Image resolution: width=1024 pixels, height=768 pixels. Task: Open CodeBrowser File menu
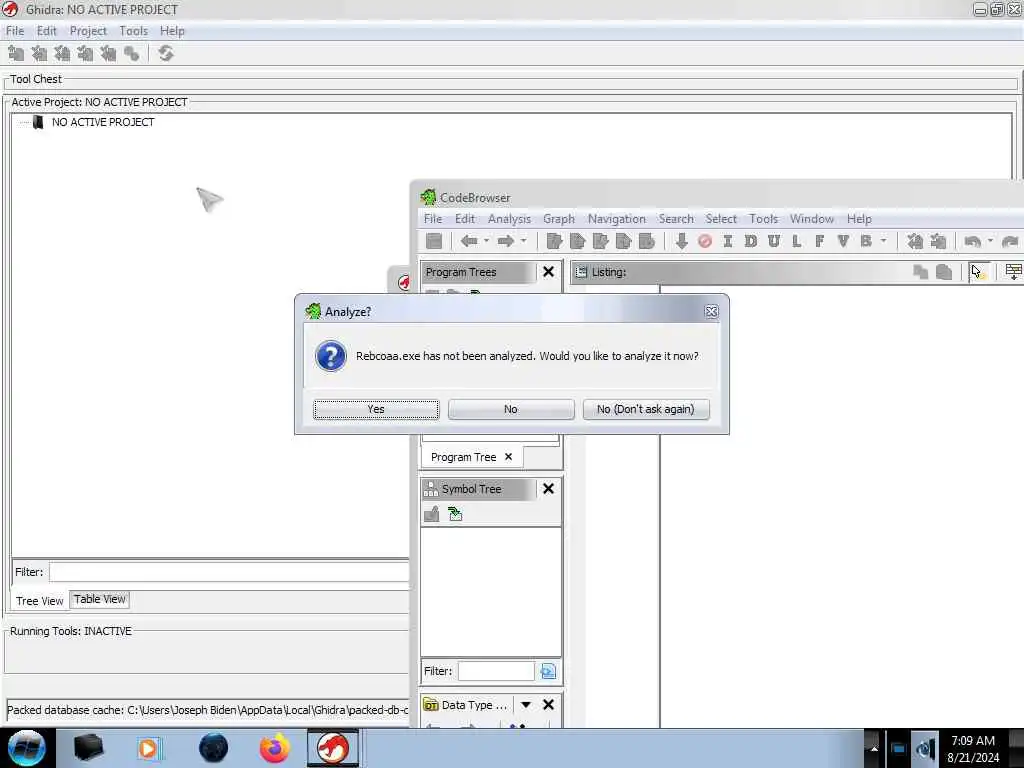tap(433, 219)
